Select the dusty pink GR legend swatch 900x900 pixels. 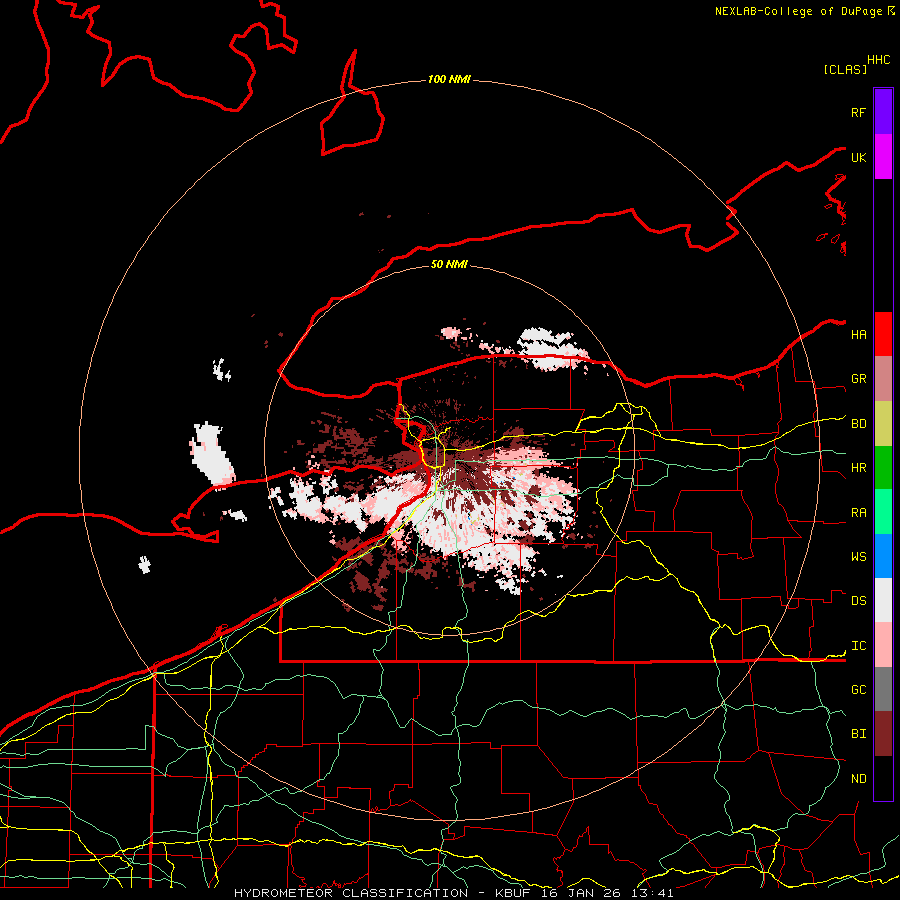point(883,379)
